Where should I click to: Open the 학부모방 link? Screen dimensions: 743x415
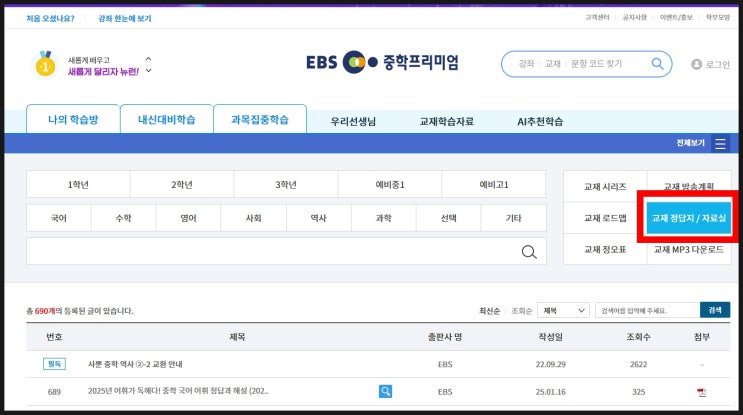[718, 18]
